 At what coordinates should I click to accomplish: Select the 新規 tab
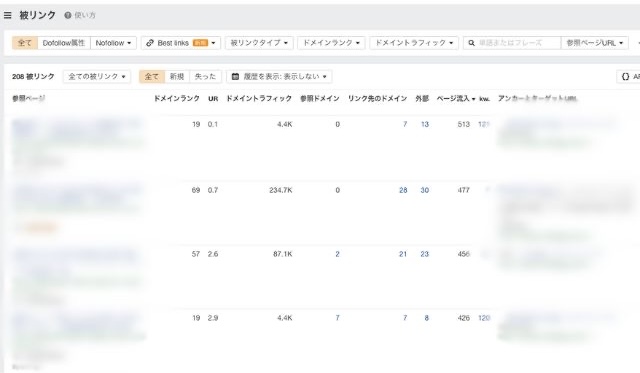pyautogui.click(x=177, y=76)
